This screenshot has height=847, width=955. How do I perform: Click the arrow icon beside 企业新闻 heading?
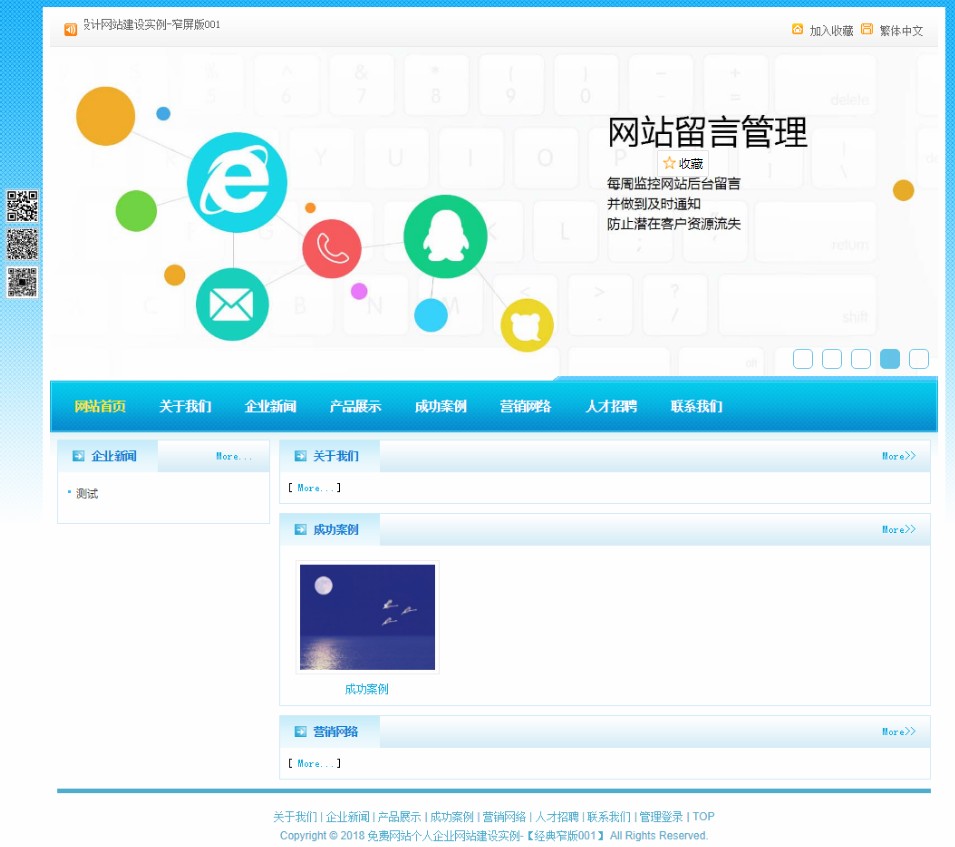[79, 456]
